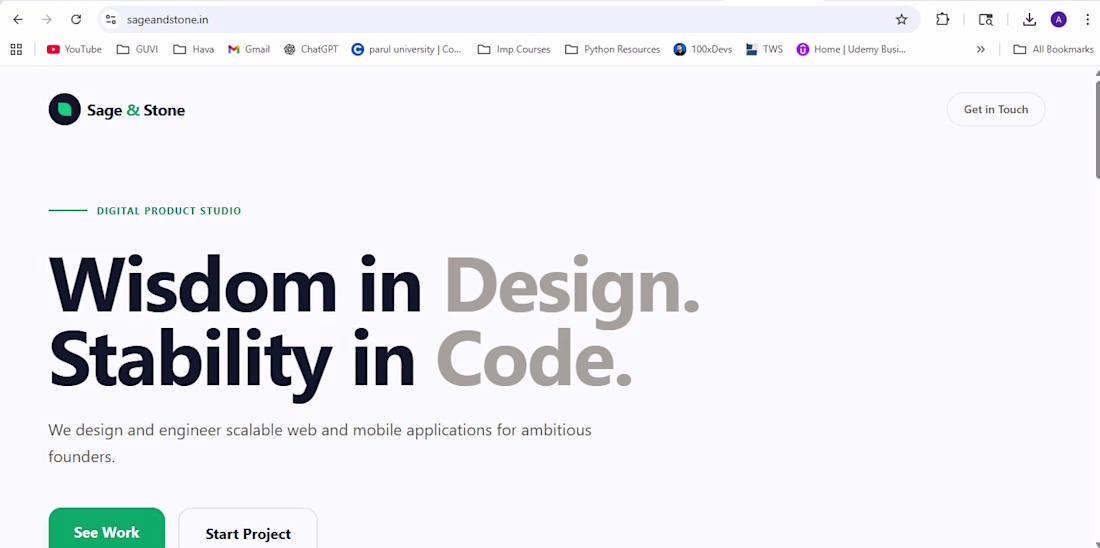This screenshot has height=548, width=1100.
Task: Open the 100xDevs bookmark
Action: [702, 49]
